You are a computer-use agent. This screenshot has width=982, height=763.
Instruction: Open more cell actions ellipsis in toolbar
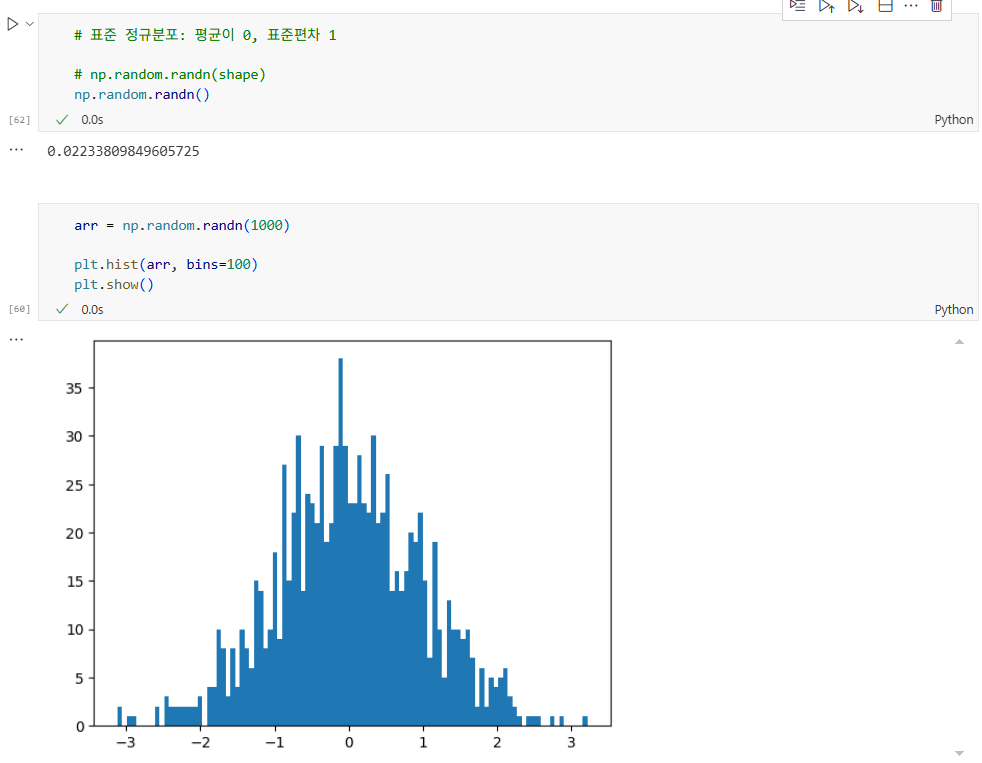click(911, 6)
